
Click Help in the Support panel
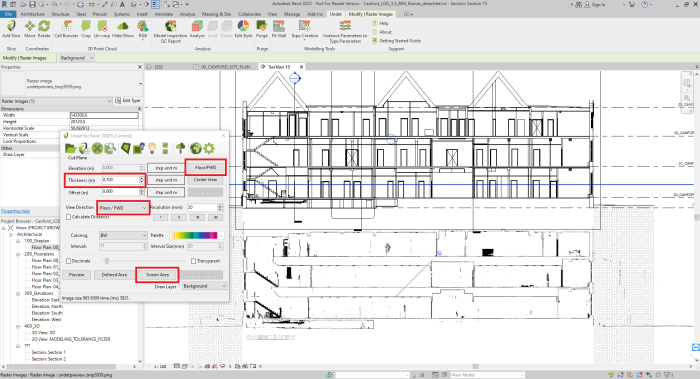click(380, 23)
